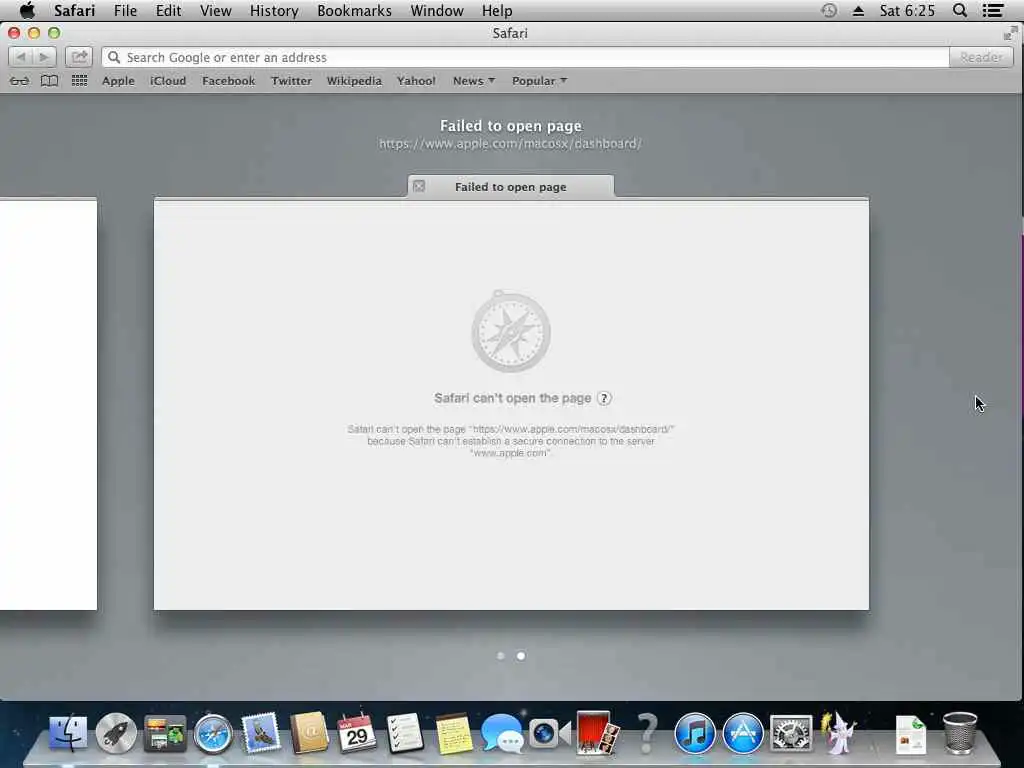Open iTunes music note in Dock
The image size is (1024, 768).
[695, 733]
